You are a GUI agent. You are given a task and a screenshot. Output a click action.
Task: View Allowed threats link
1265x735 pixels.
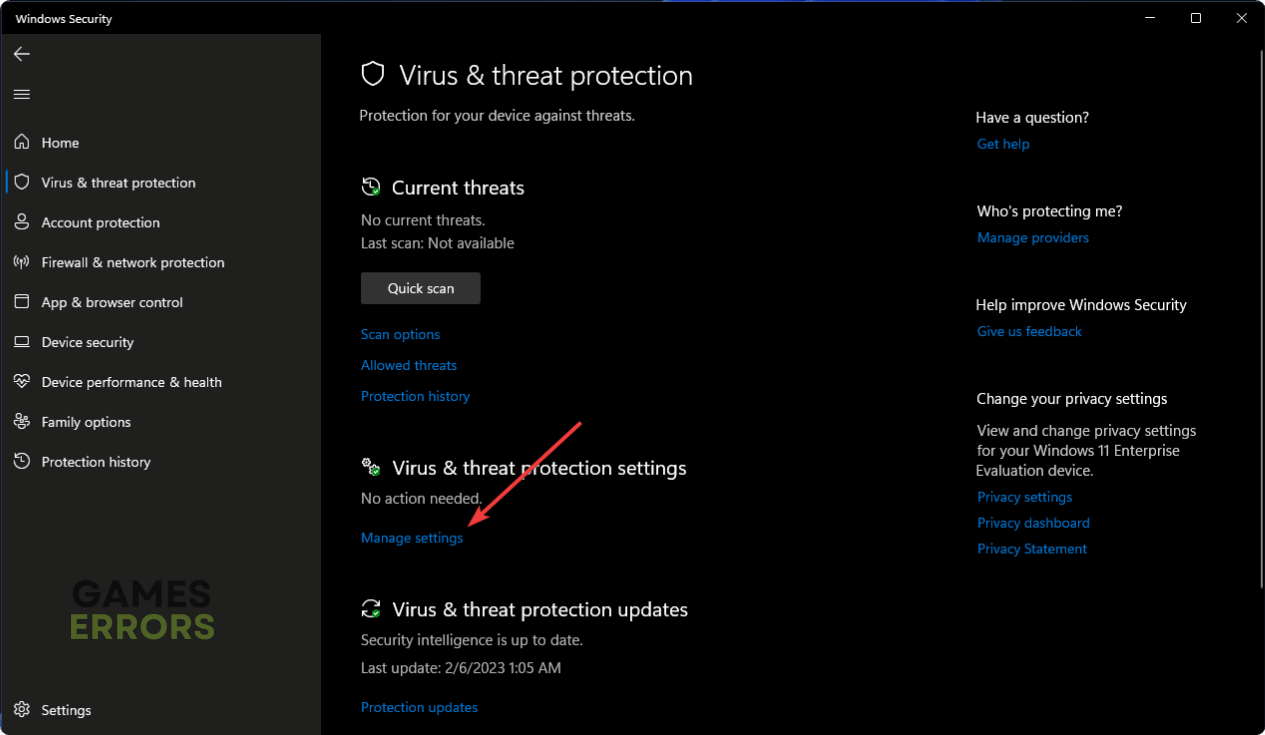(x=409, y=365)
